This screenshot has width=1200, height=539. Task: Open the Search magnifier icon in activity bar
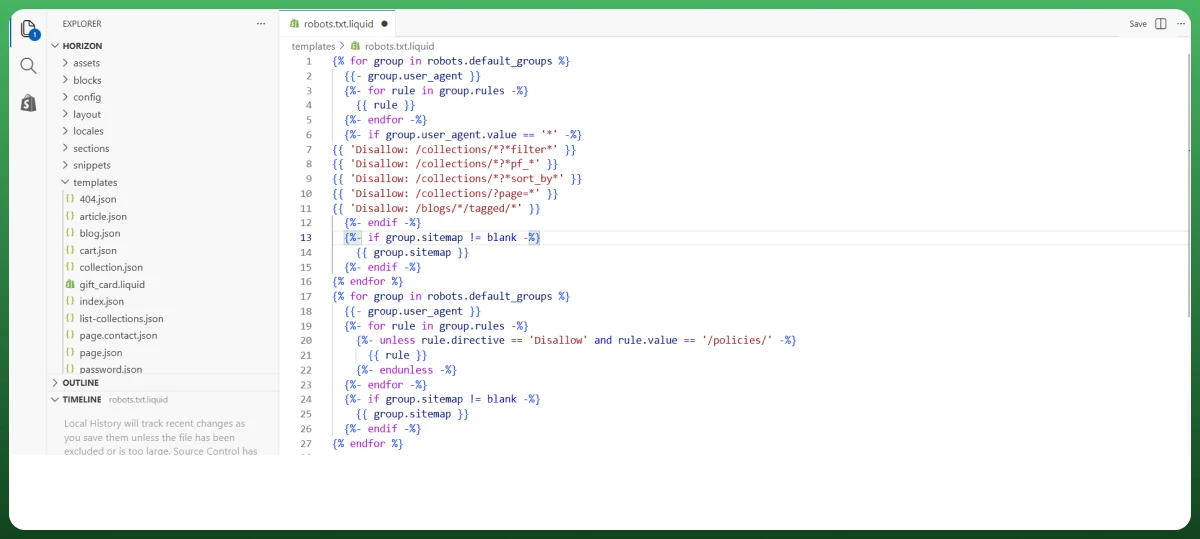point(28,66)
